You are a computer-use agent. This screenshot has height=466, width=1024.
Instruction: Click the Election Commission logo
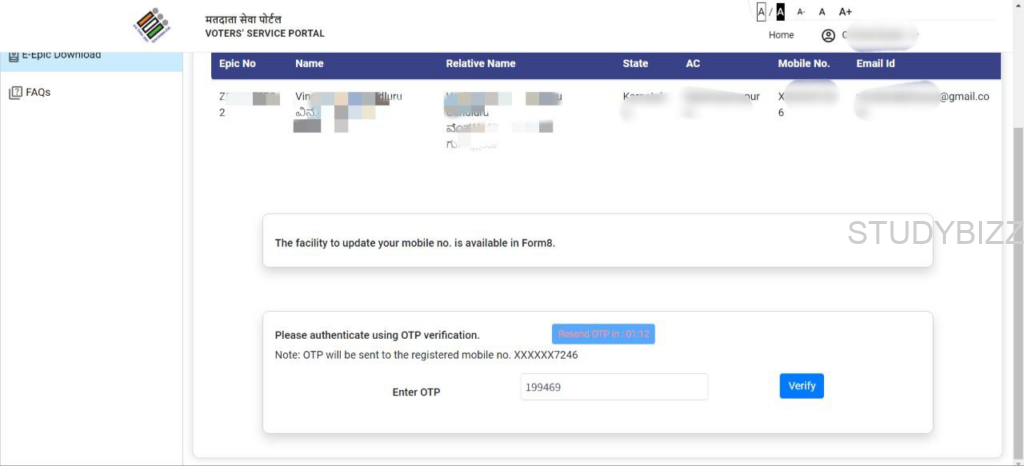[152, 25]
